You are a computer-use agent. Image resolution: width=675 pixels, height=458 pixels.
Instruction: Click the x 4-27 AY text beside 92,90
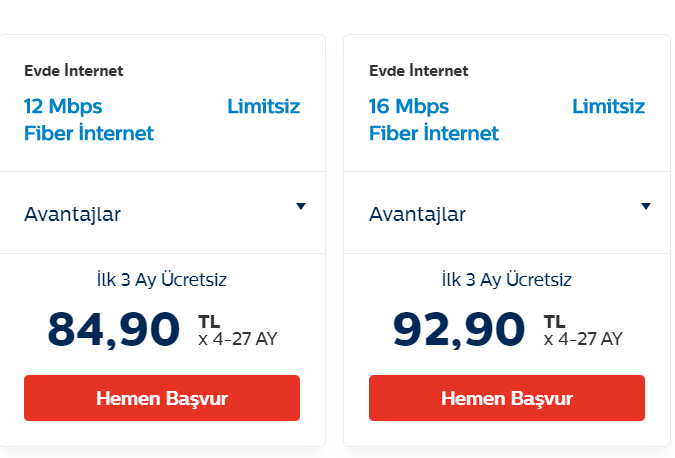pyautogui.click(x=583, y=339)
